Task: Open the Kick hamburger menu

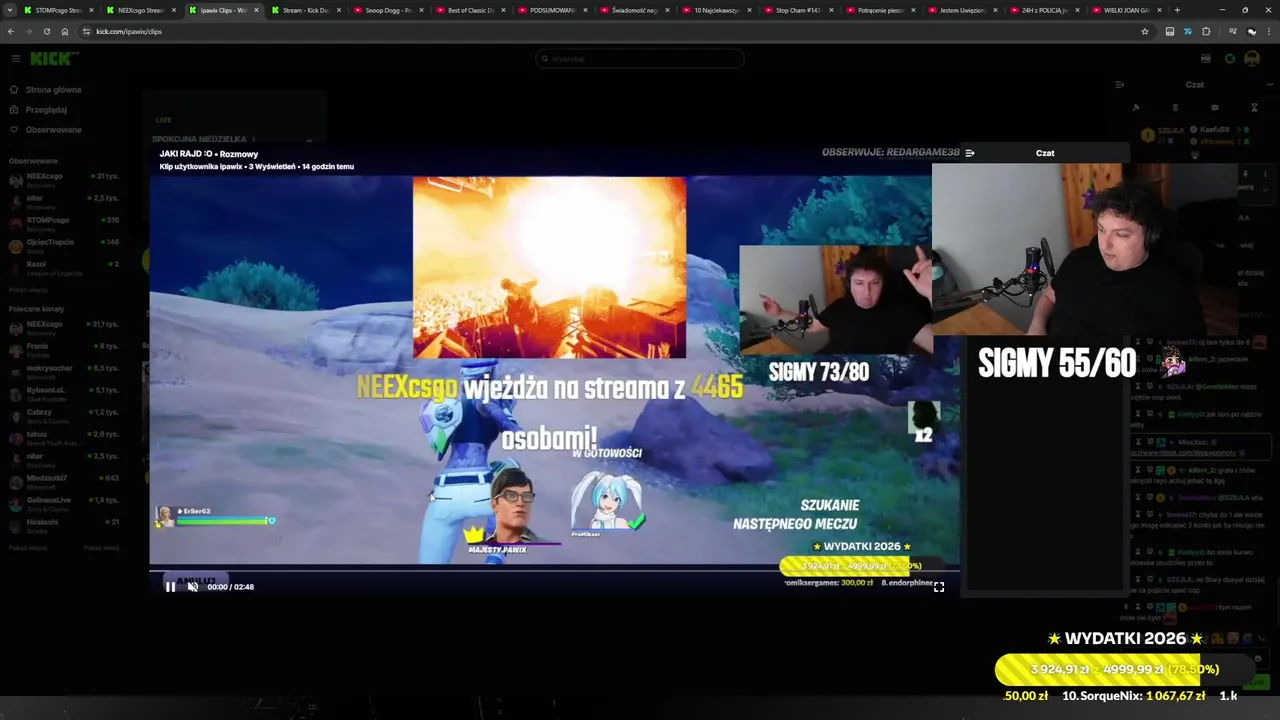Action: [x=15, y=59]
